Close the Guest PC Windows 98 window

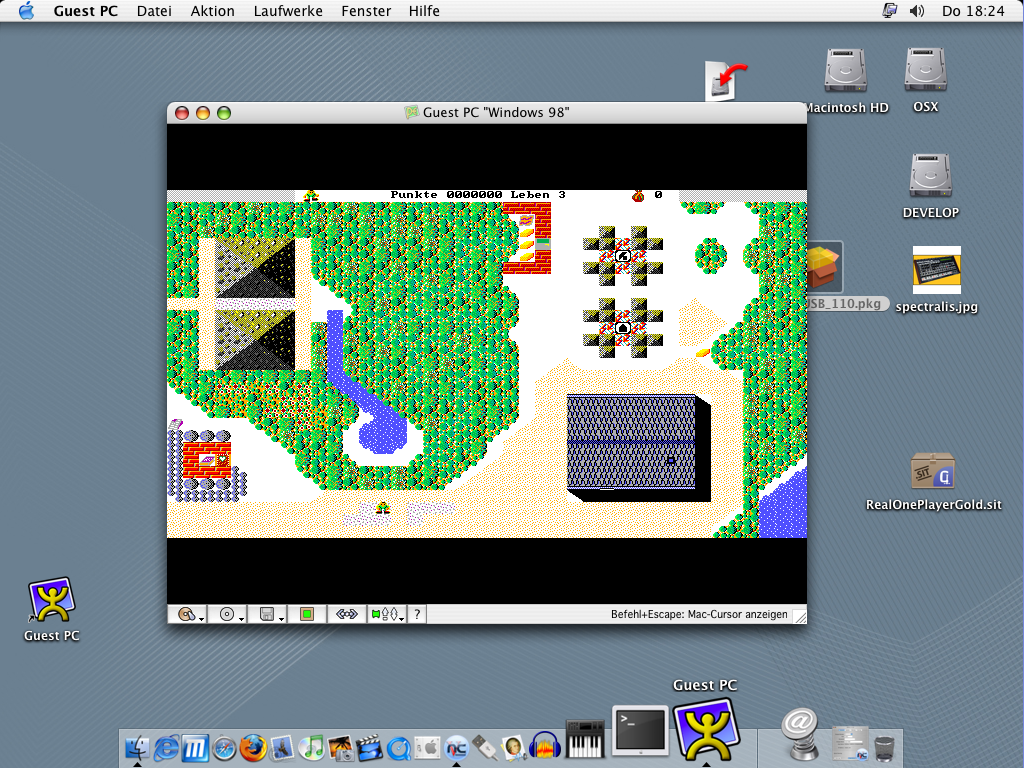(182, 113)
